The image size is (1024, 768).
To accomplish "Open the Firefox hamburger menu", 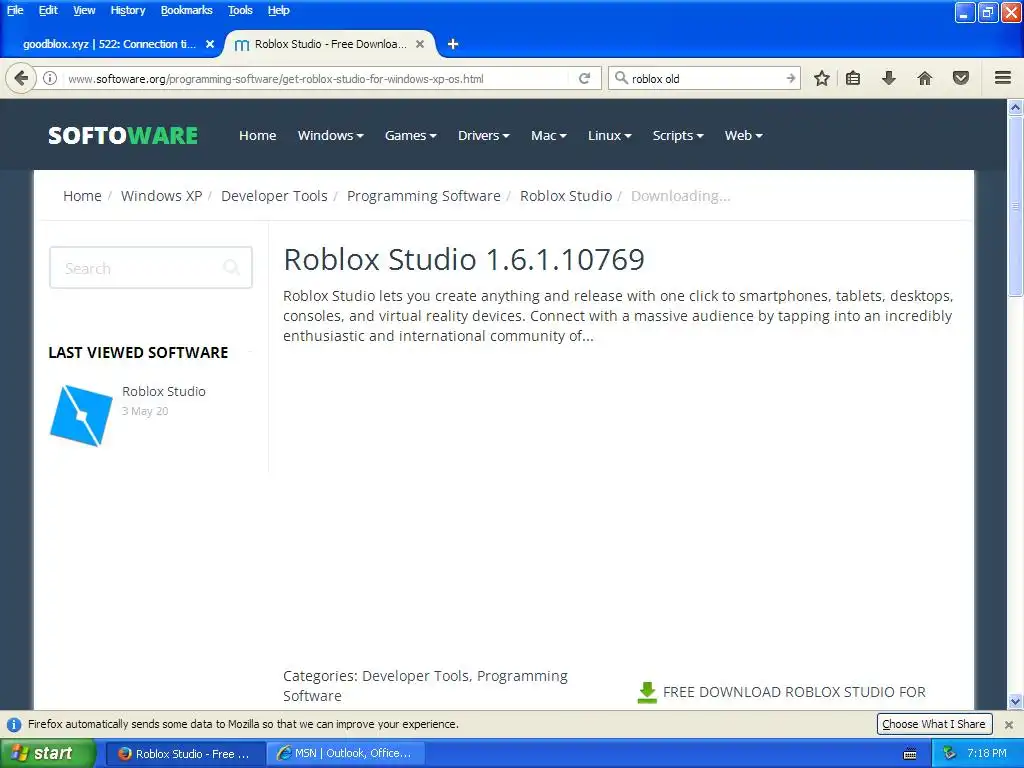I will click(1003, 78).
